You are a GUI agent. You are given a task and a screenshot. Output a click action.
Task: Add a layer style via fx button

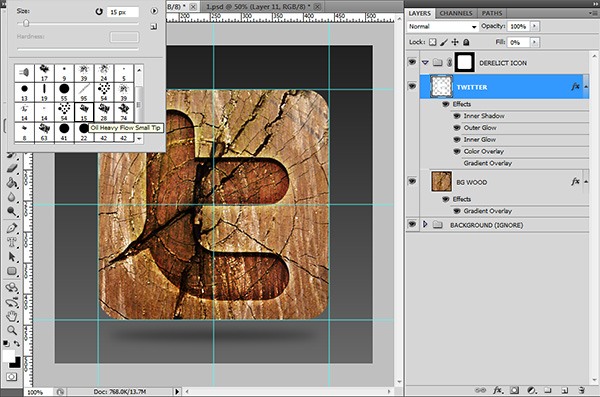tap(497, 390)
